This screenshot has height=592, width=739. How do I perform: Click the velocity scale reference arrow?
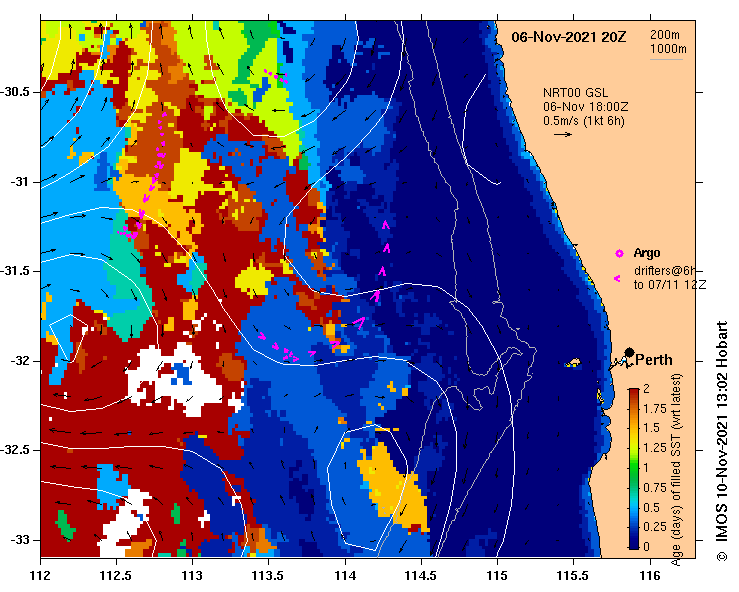click(x=563, y=134)
